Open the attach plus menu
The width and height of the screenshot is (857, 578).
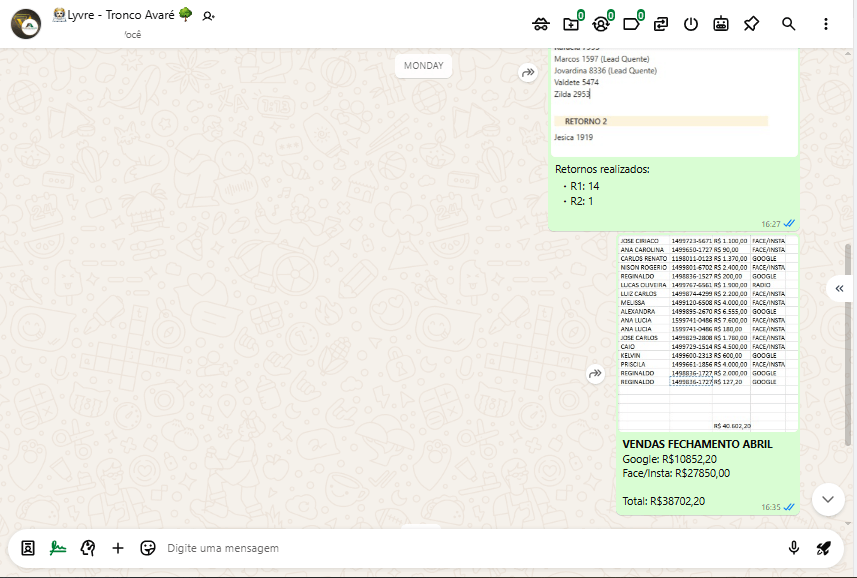(118, 548)
